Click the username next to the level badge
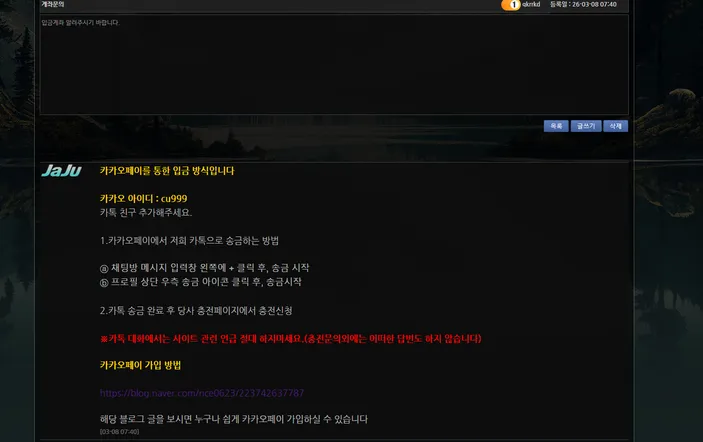The height and width of the screenshot is (442, 703). (531, 4)
